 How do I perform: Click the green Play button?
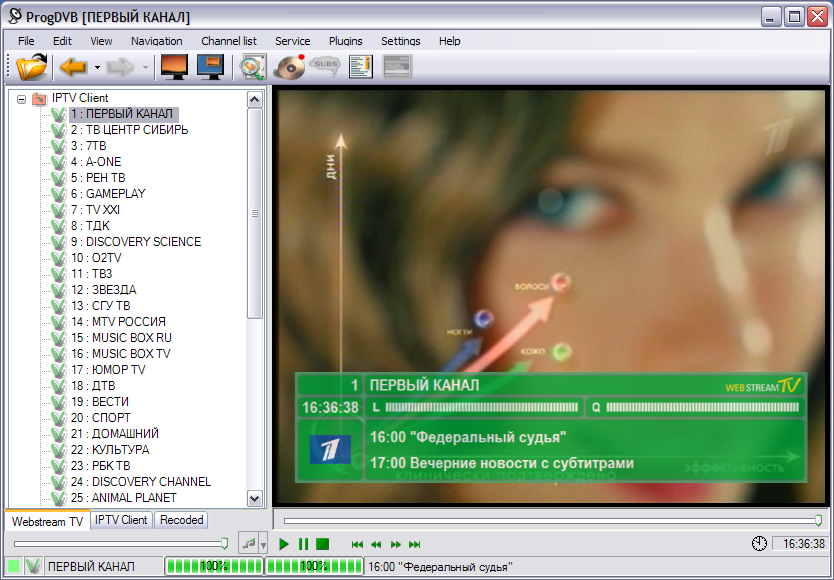pyautogui.click(x=283, y=544)
